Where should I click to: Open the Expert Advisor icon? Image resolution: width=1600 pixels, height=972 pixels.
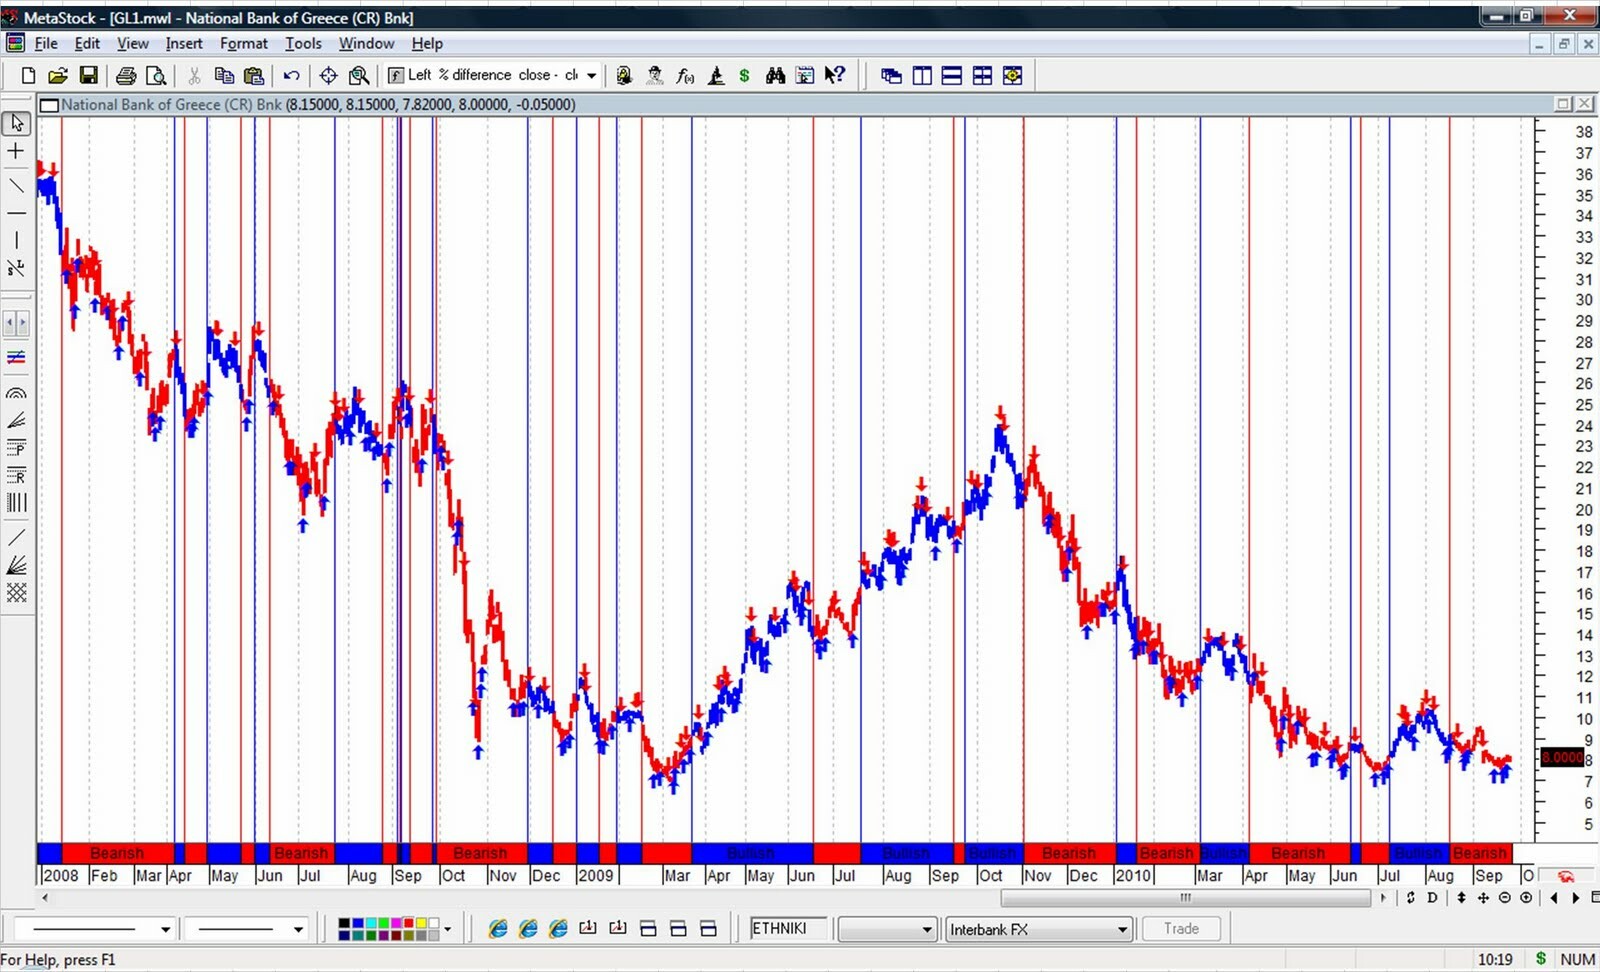[624, 76]
